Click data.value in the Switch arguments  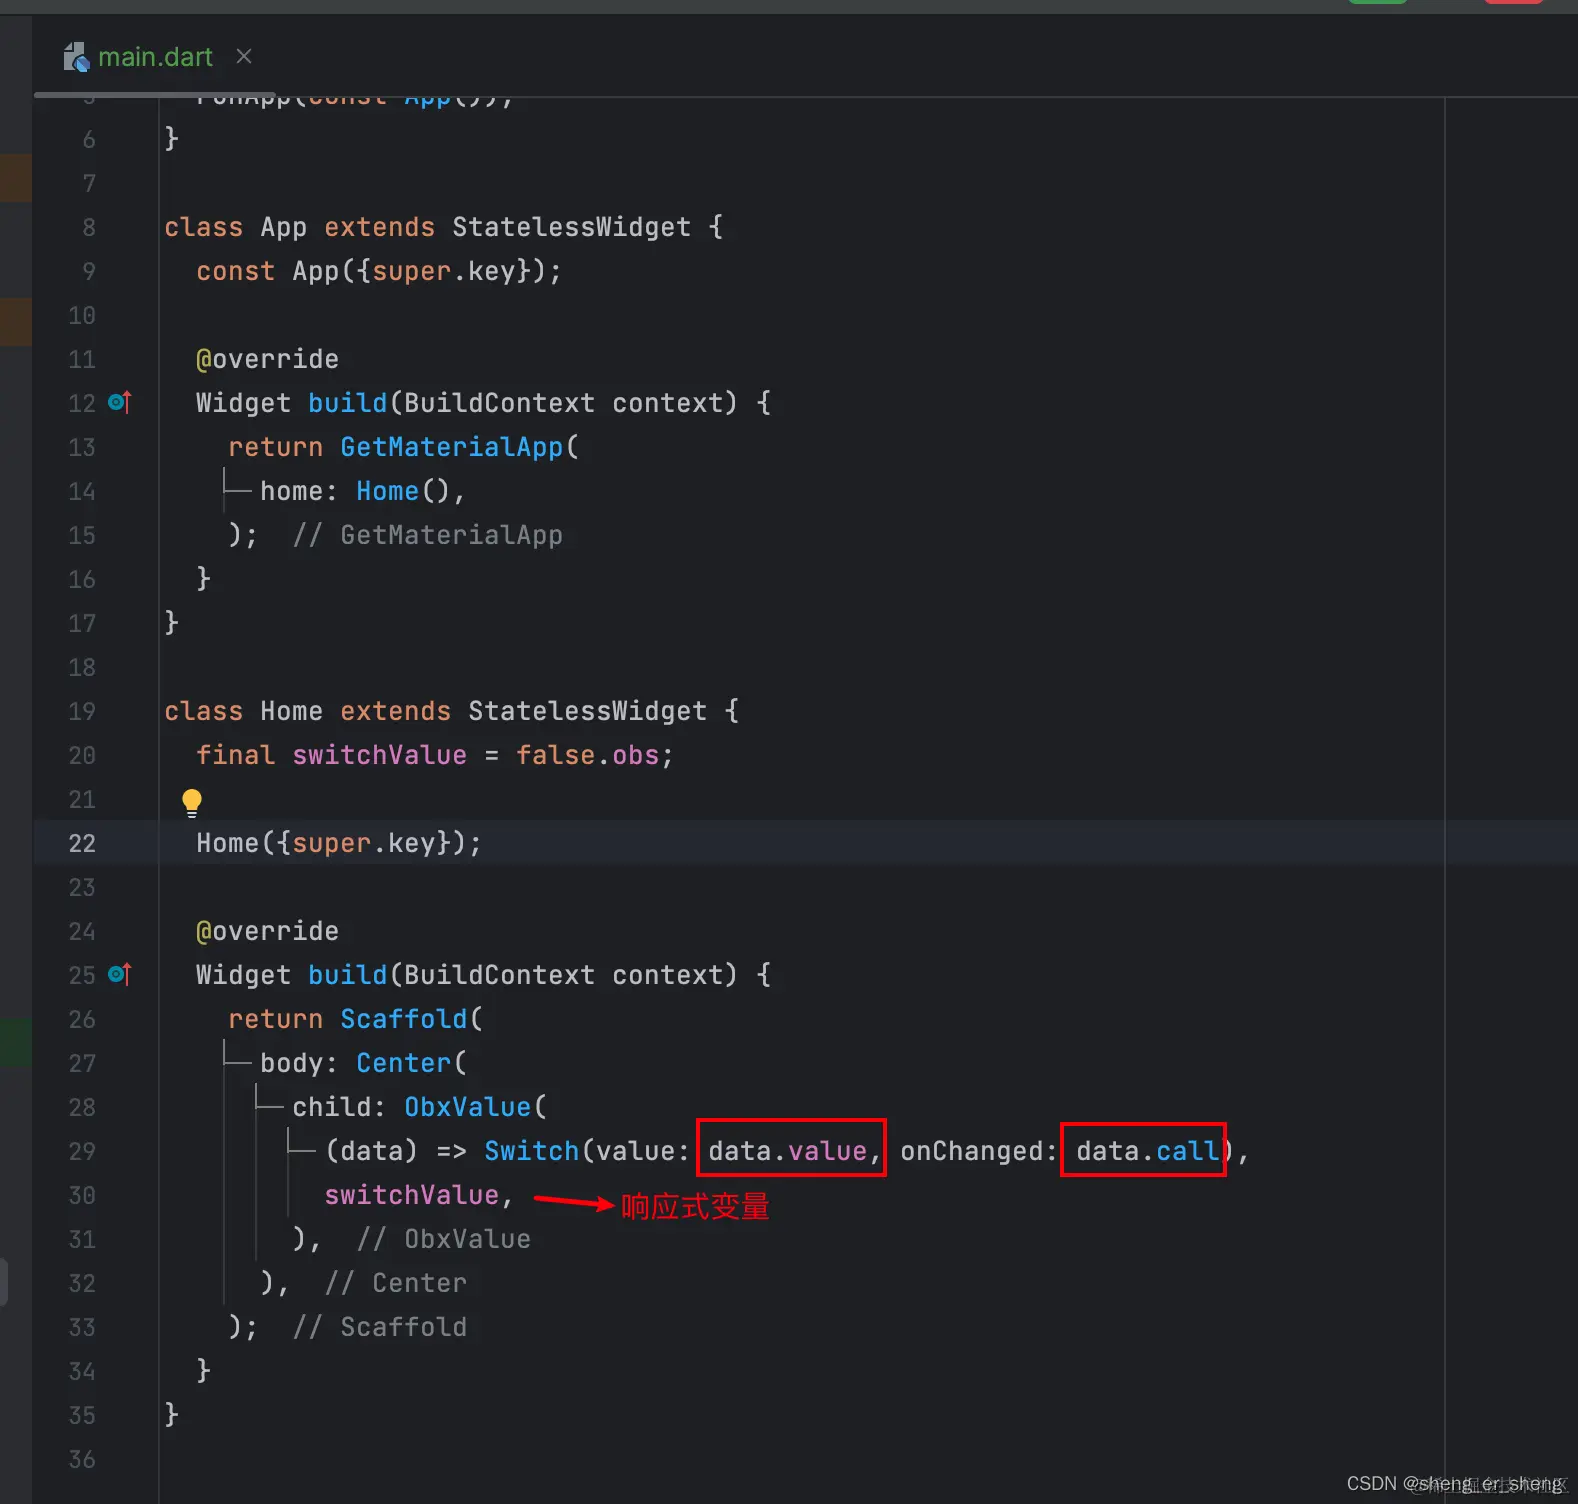(x=788, y=1151)
